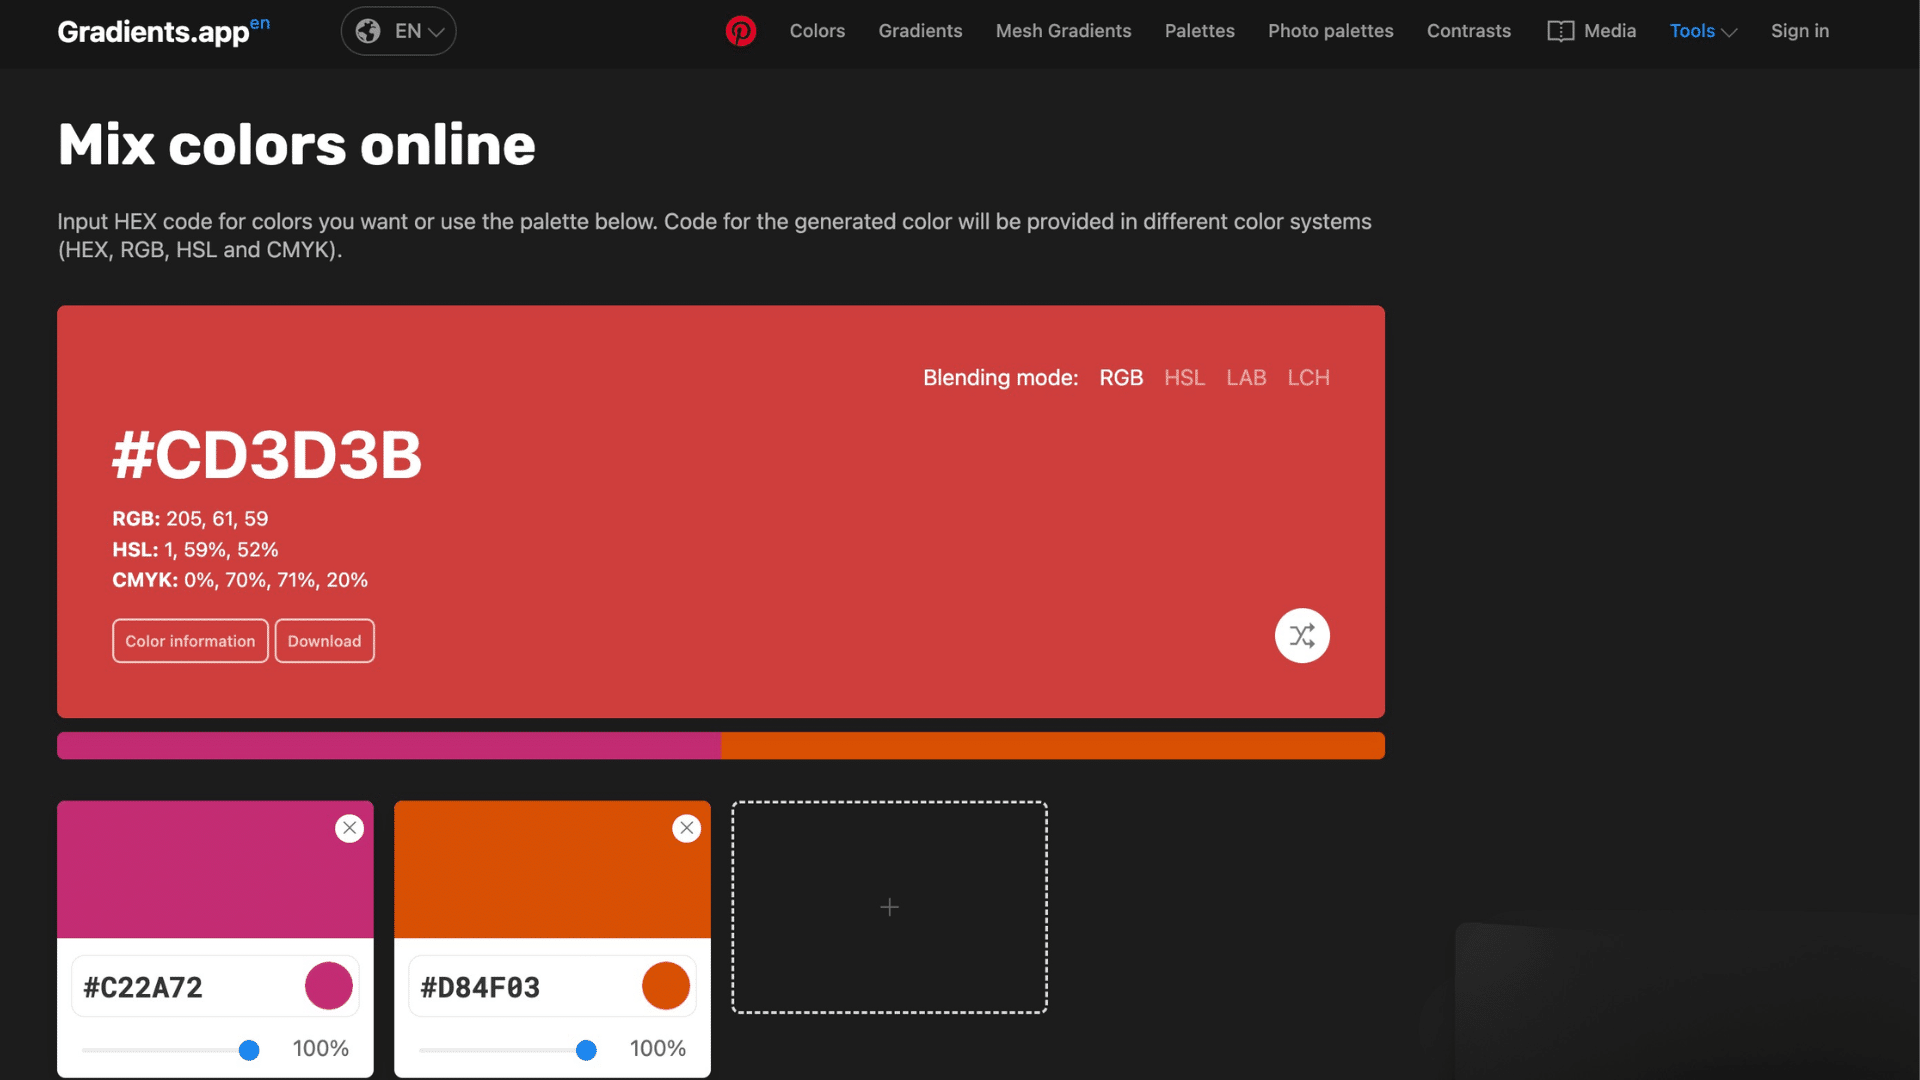Click the Sign in link

pos(1799,31)
